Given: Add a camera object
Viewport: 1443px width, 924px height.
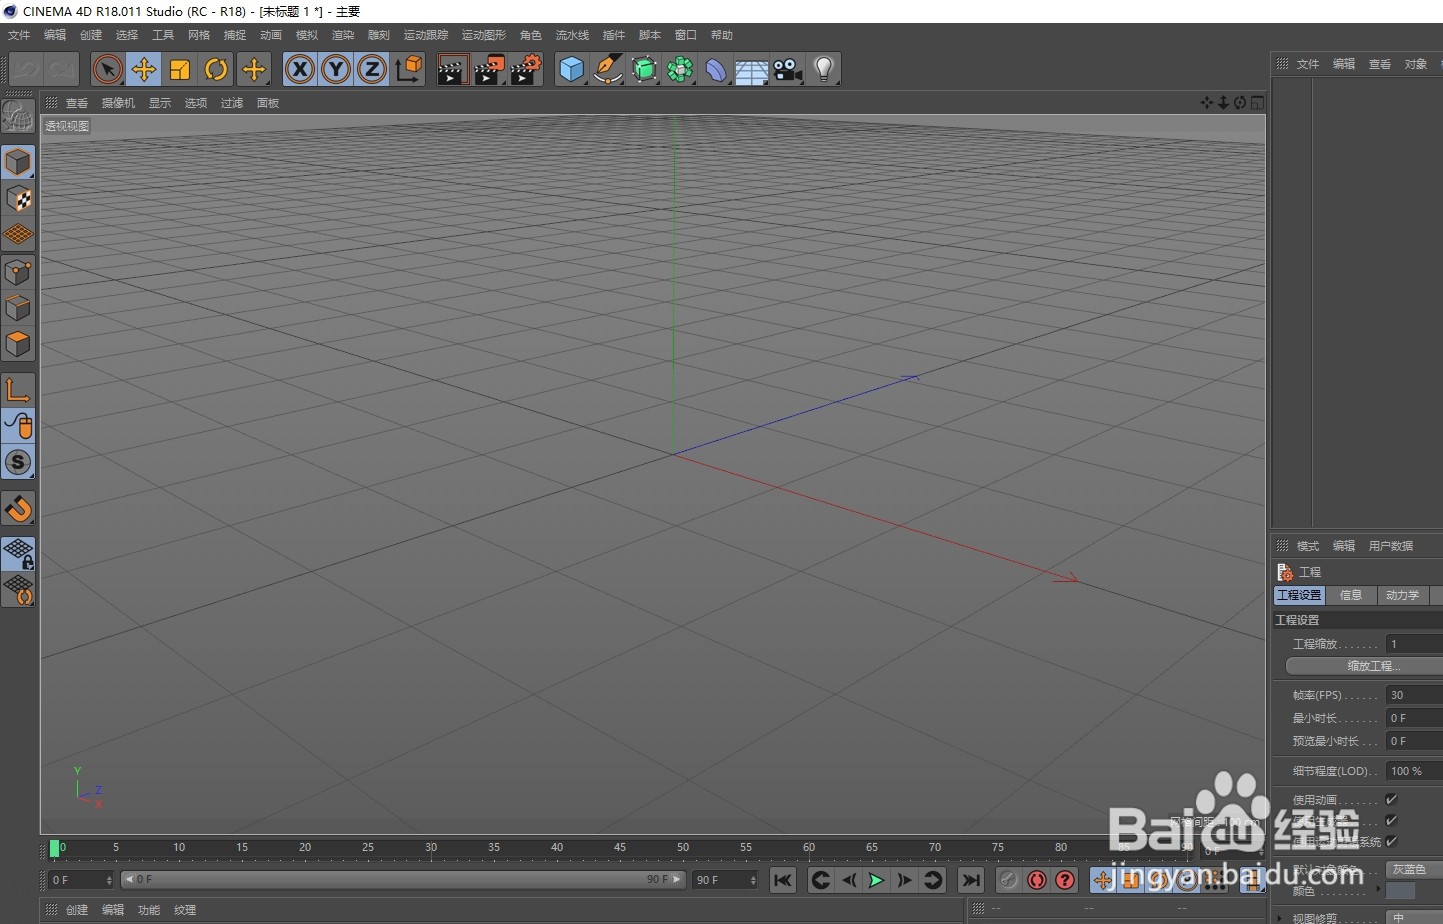Looking at the screenshot, I should point(788,69).
